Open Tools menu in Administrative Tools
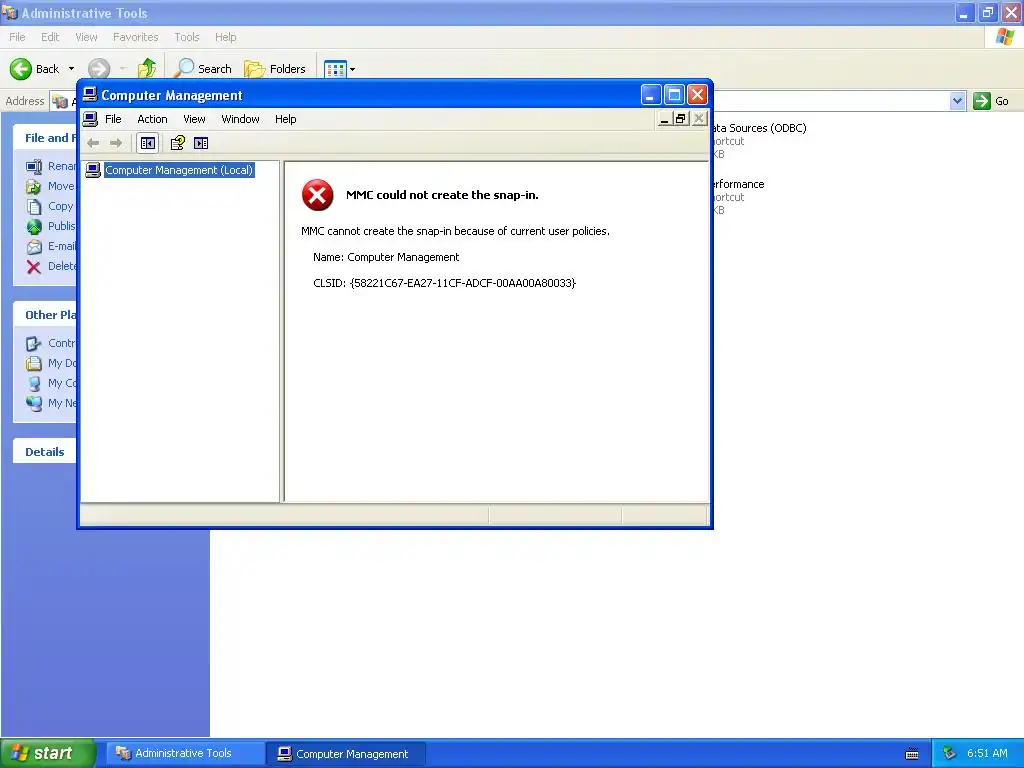 [x=187, y=37]
